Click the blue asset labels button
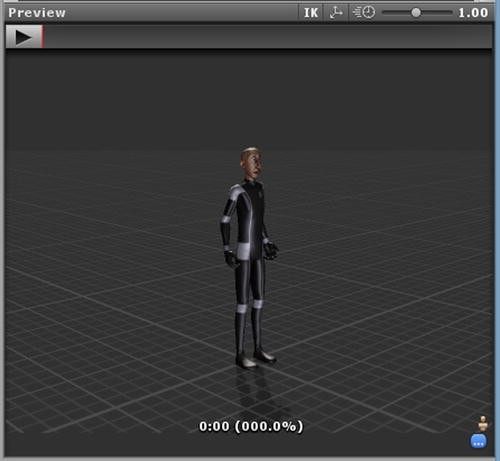 [478, 442]
